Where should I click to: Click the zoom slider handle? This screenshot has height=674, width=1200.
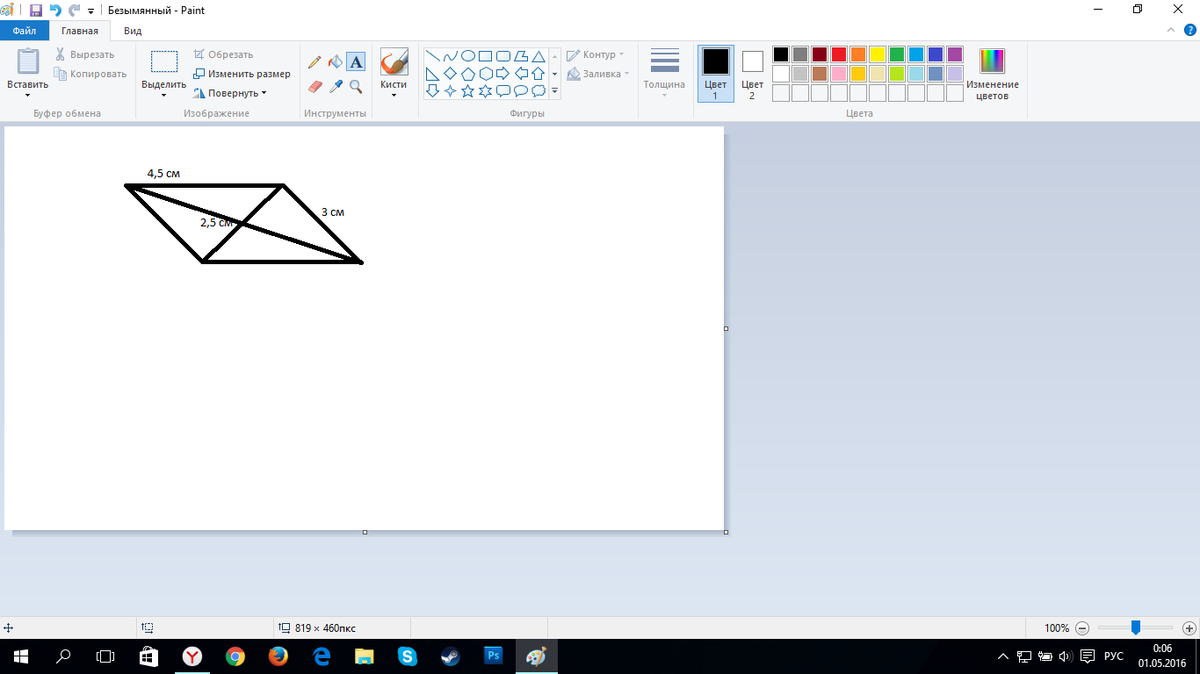tap(1135, 628)
